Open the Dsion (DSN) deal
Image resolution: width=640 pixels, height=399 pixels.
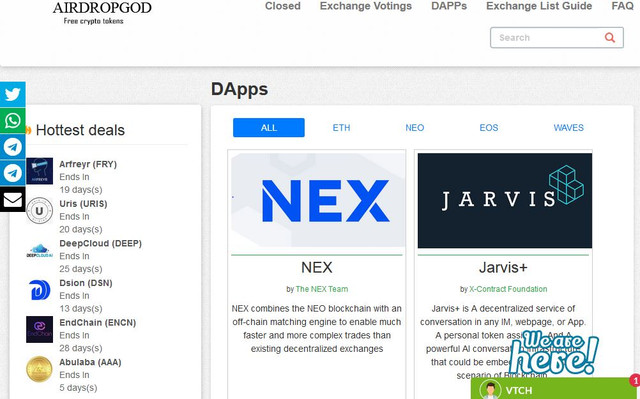pos(86,283)
